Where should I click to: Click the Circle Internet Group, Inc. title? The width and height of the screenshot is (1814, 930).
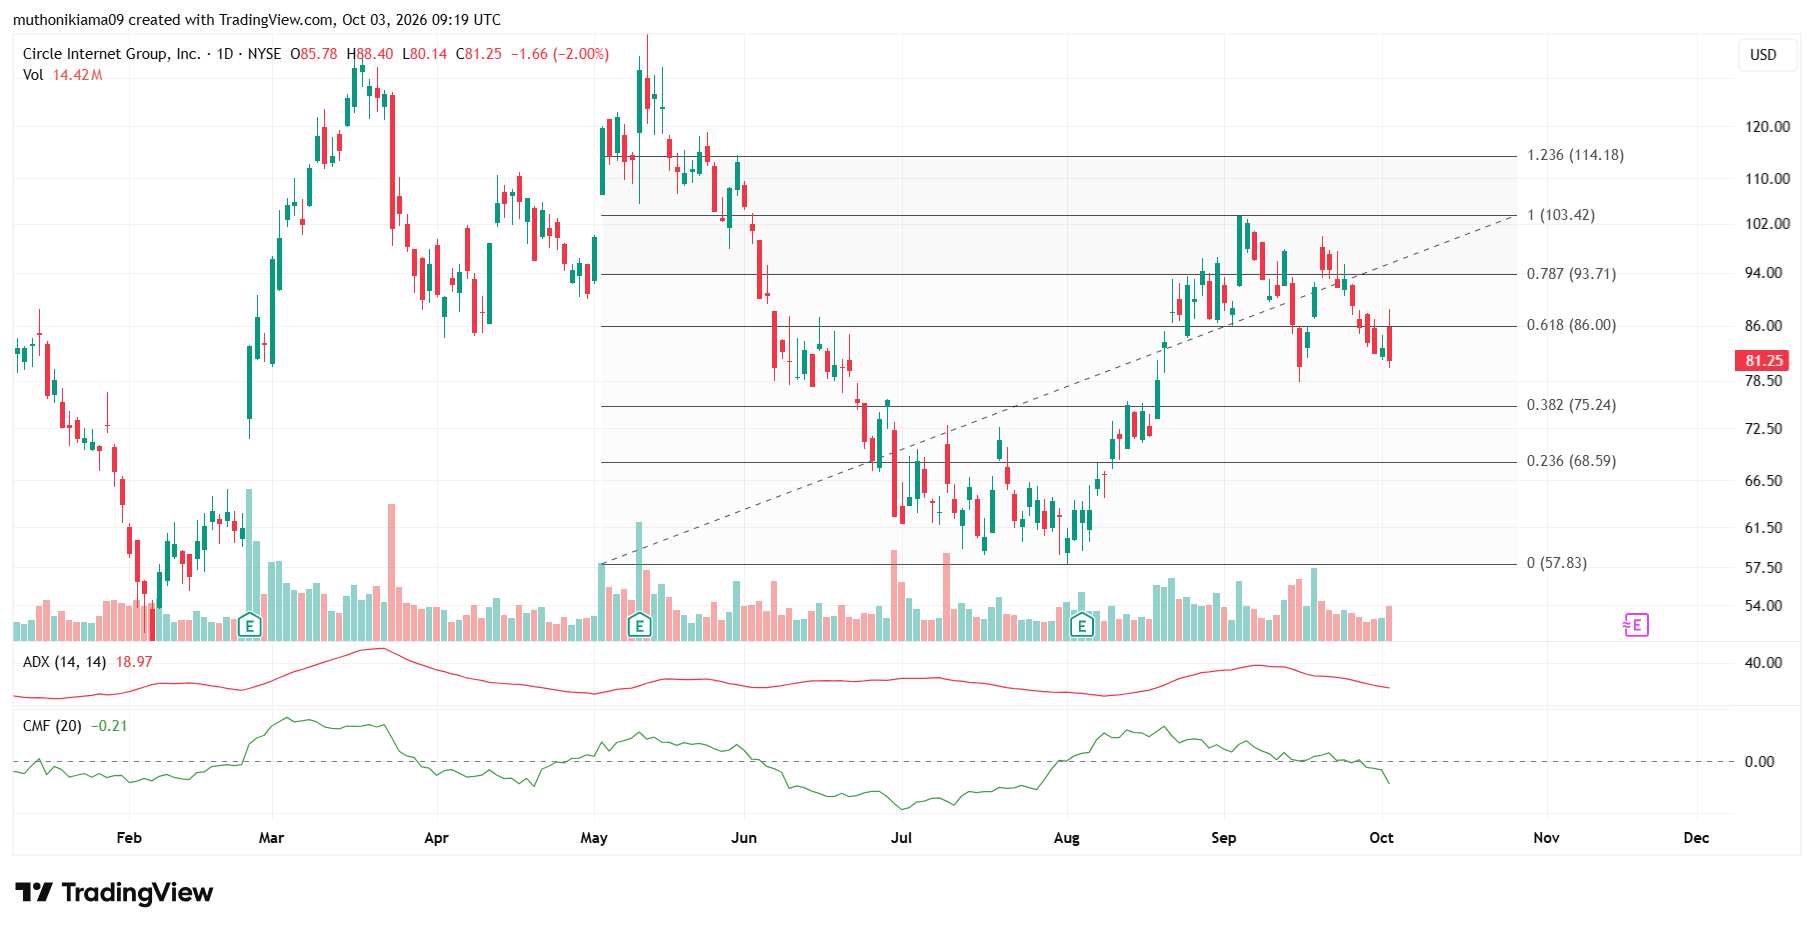pos(111,54)
